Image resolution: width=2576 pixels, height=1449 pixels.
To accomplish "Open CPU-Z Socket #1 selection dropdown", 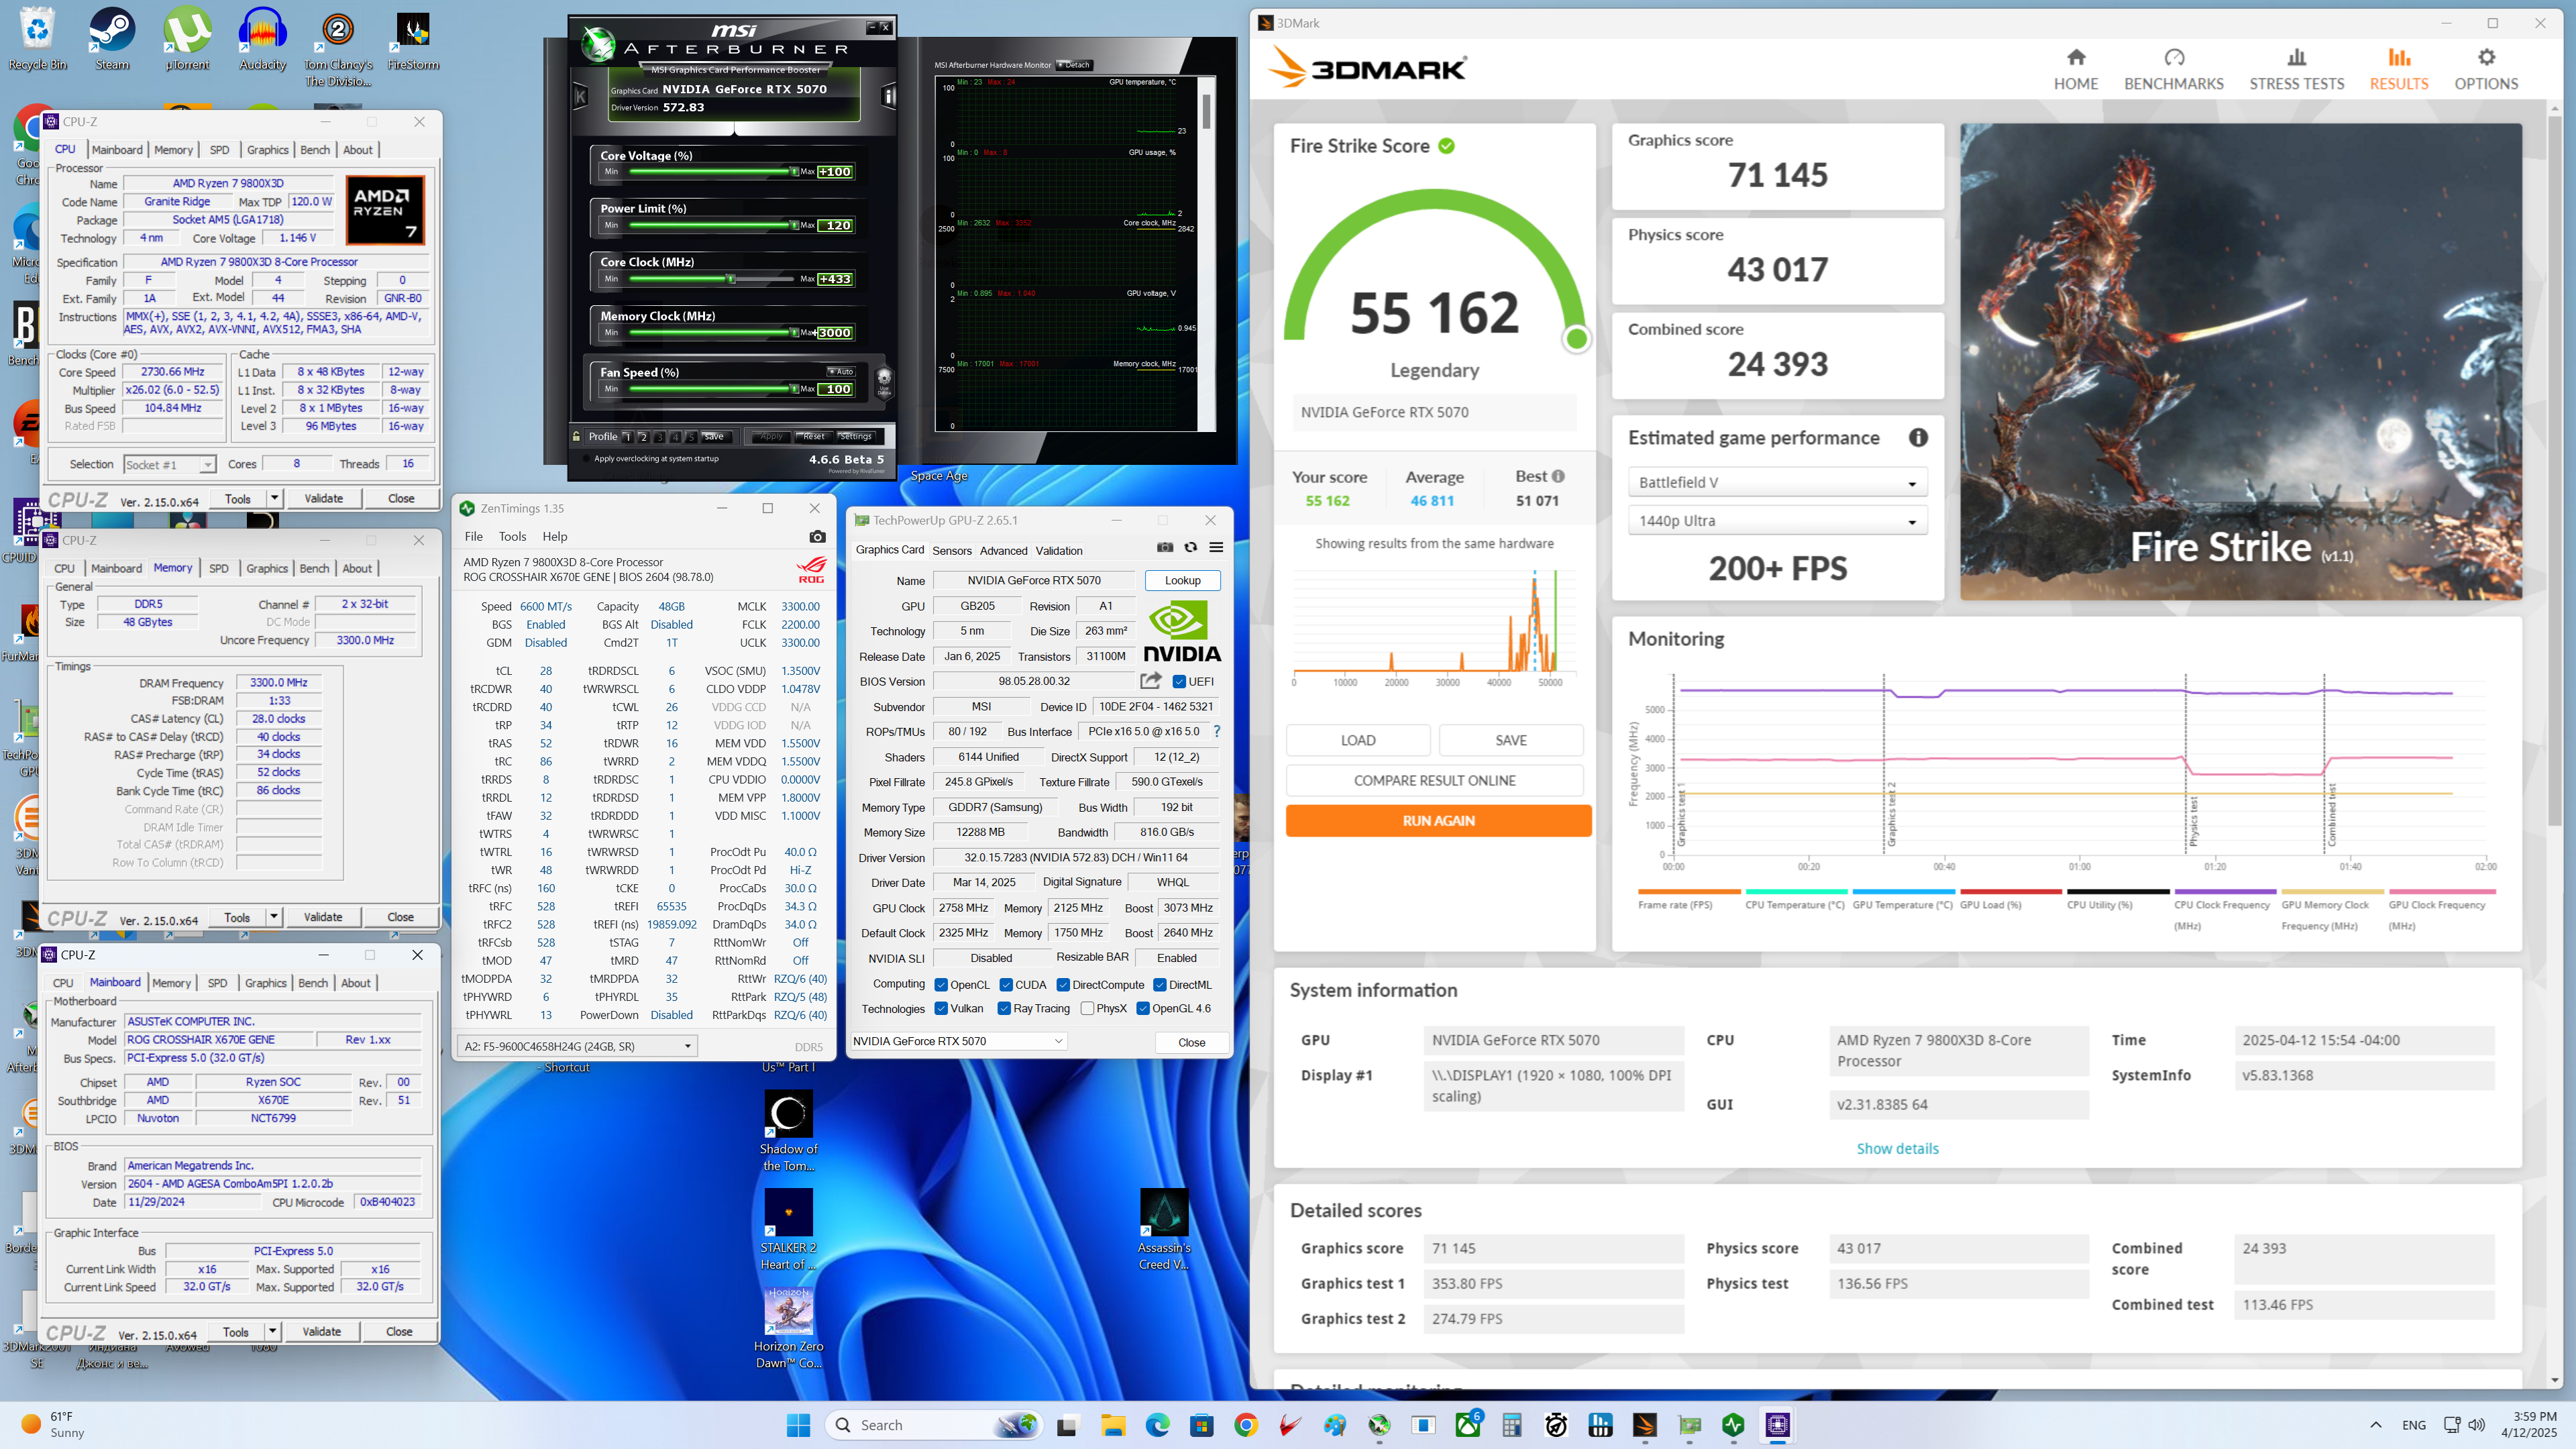I will [x=169, y=464].
